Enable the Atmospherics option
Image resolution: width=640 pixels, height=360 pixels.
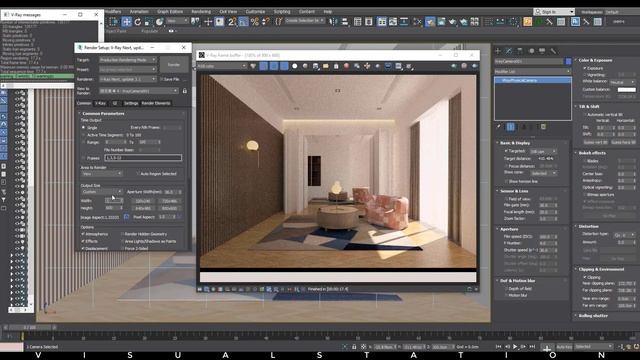83,234
